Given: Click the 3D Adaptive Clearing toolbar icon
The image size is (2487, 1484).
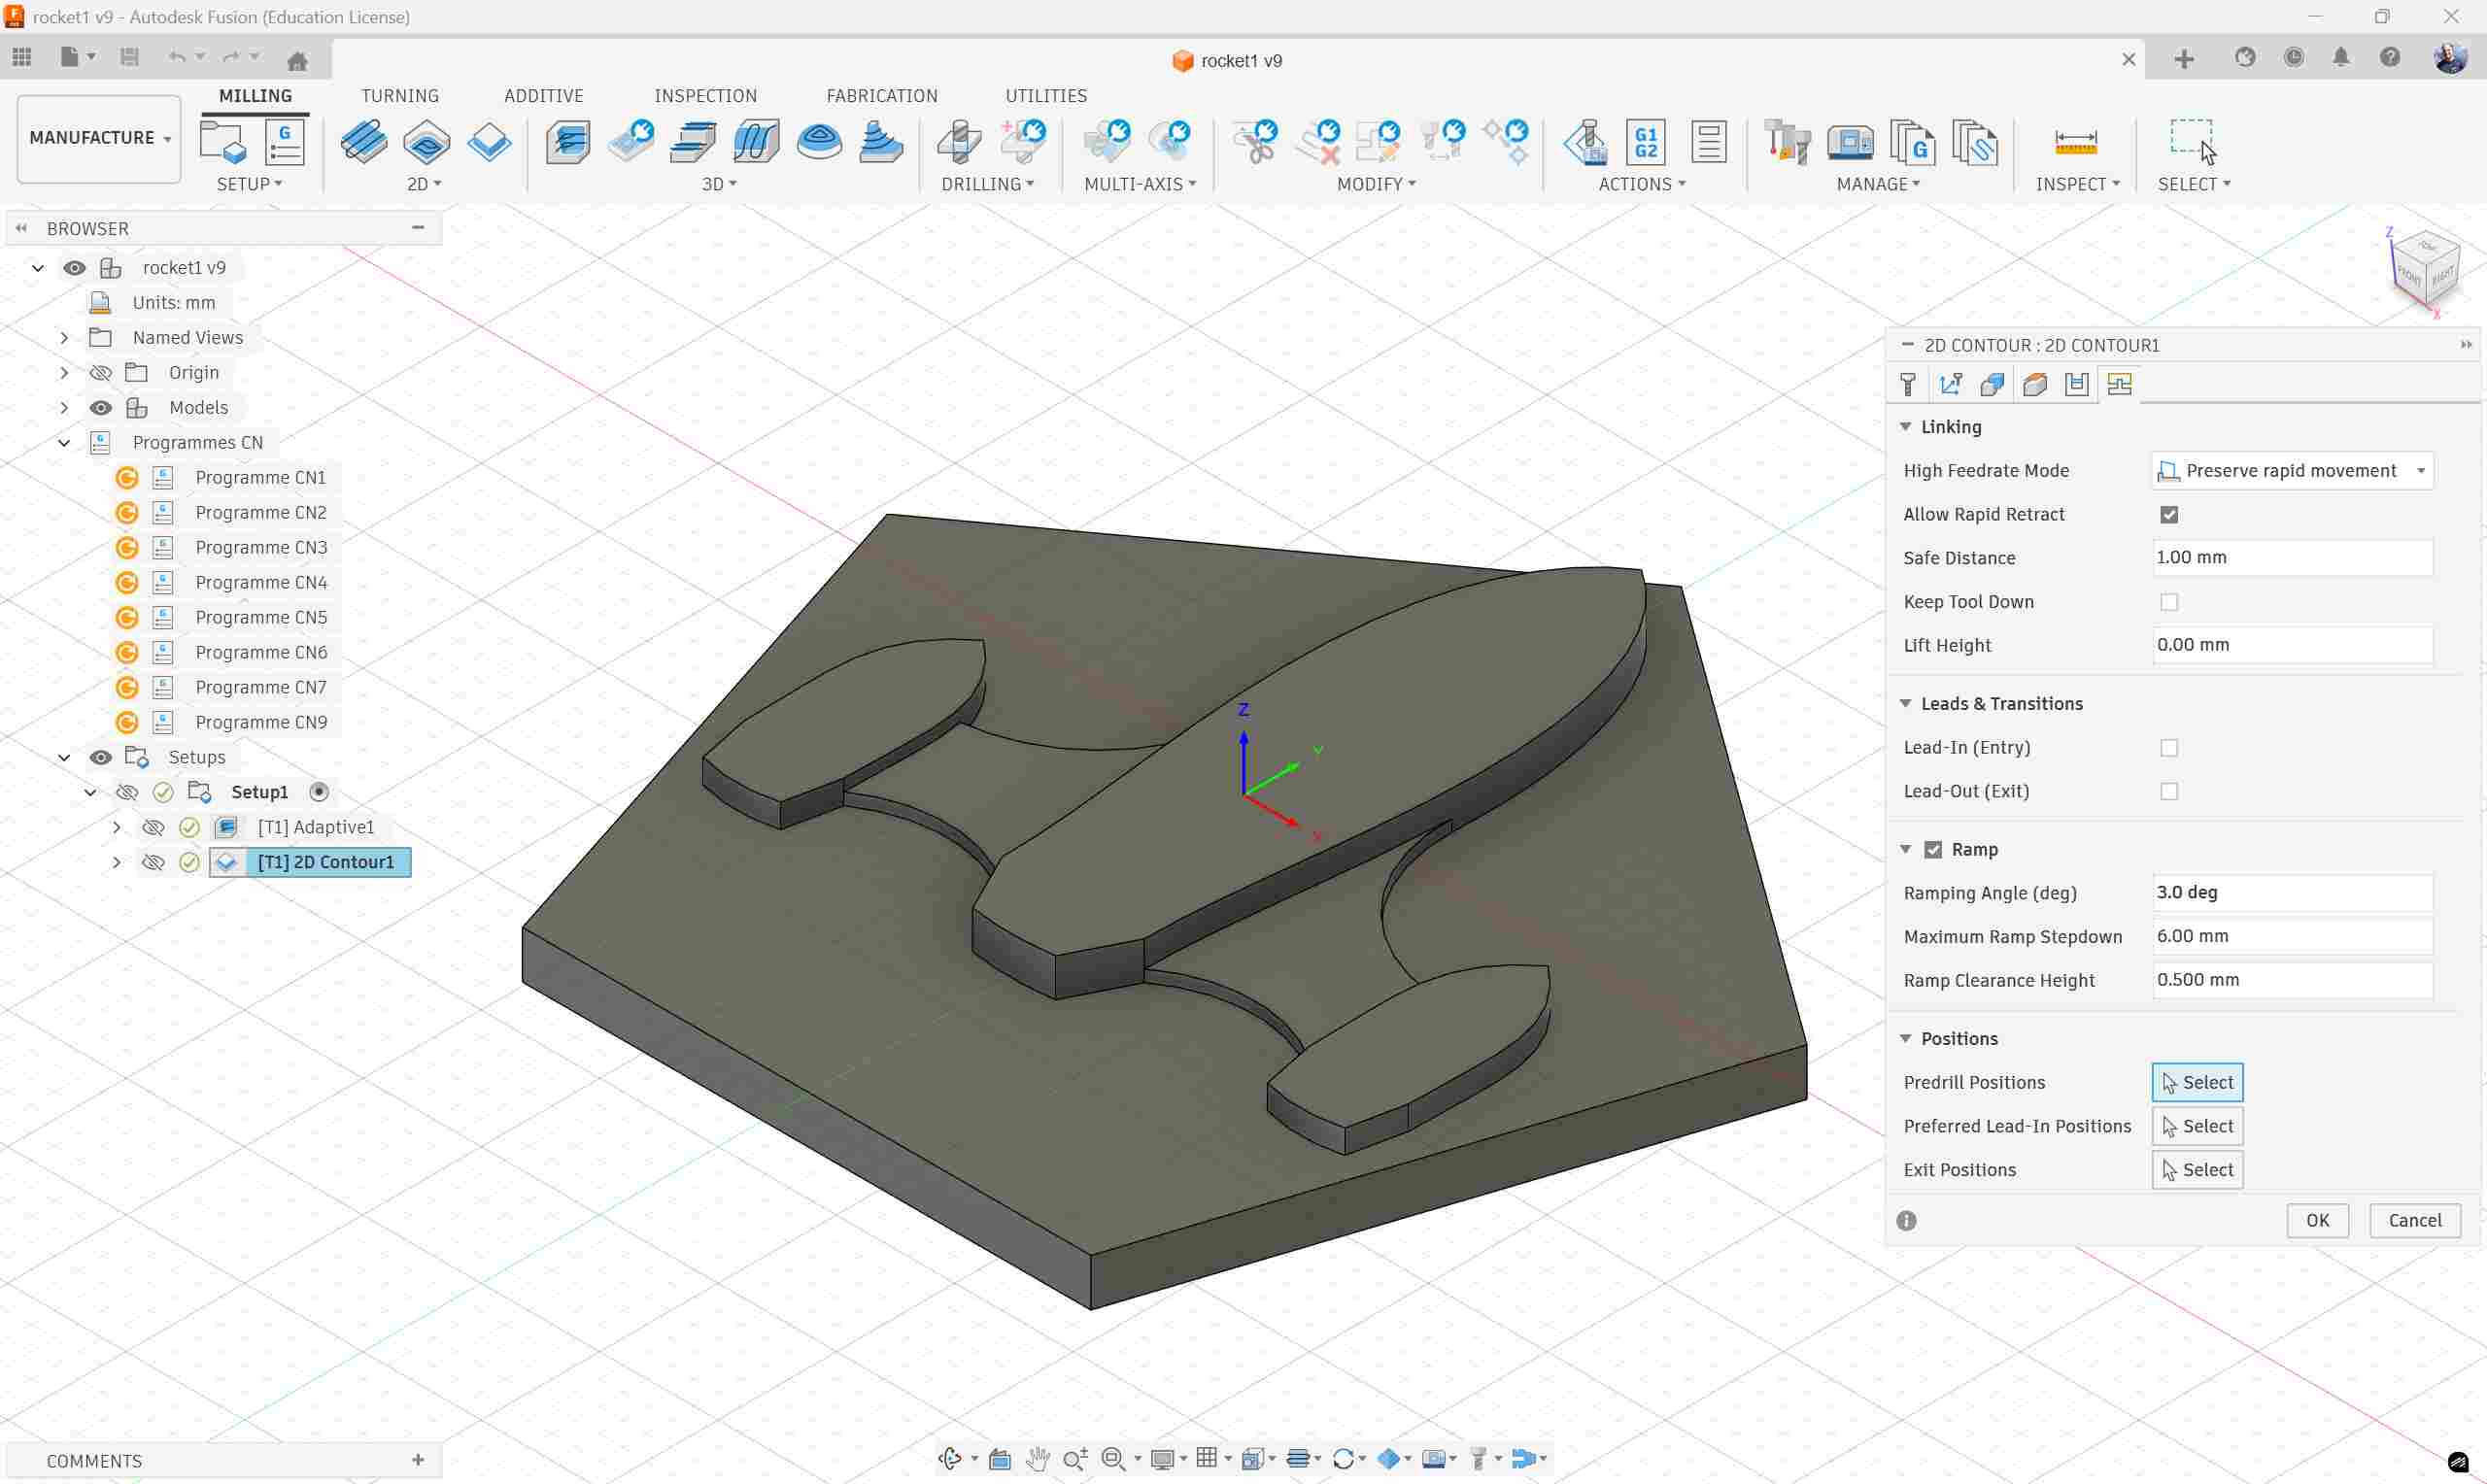Looking at the screenshot, I should [x=568, y=141].
